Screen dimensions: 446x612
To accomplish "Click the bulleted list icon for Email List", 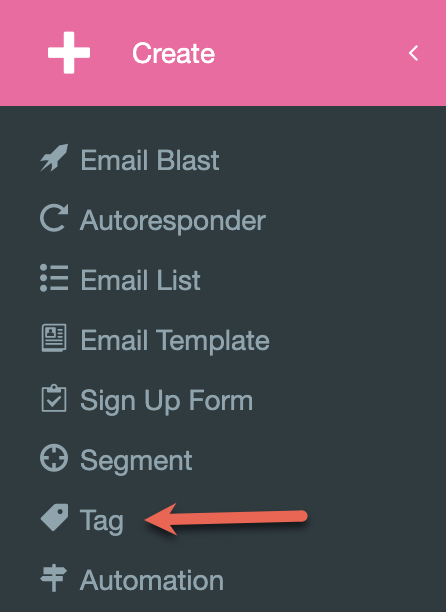I will click(54, 278).
